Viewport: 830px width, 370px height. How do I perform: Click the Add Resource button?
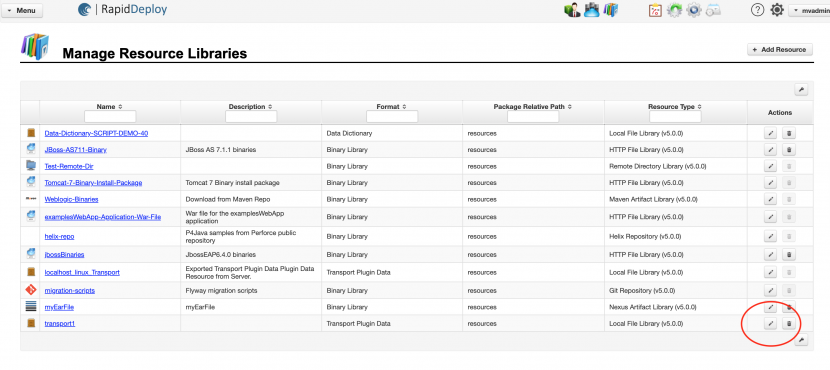(x=779, y=49)
